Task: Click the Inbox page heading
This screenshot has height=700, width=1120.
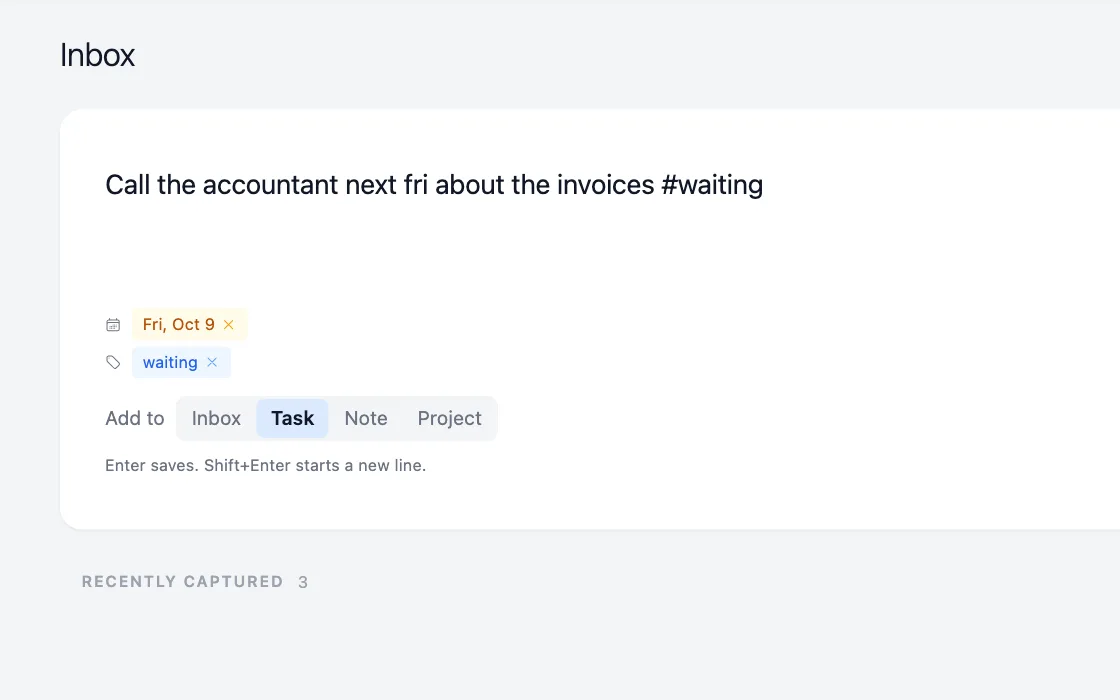Action: point(97,55)
